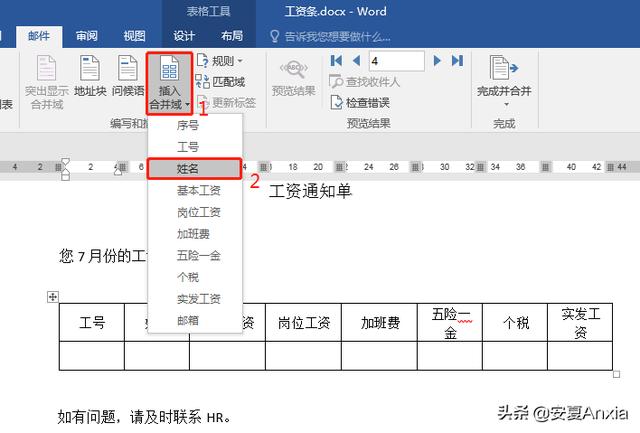Click the 实发工资 table header cell
The image size is (640, 433).
point(580,323)
